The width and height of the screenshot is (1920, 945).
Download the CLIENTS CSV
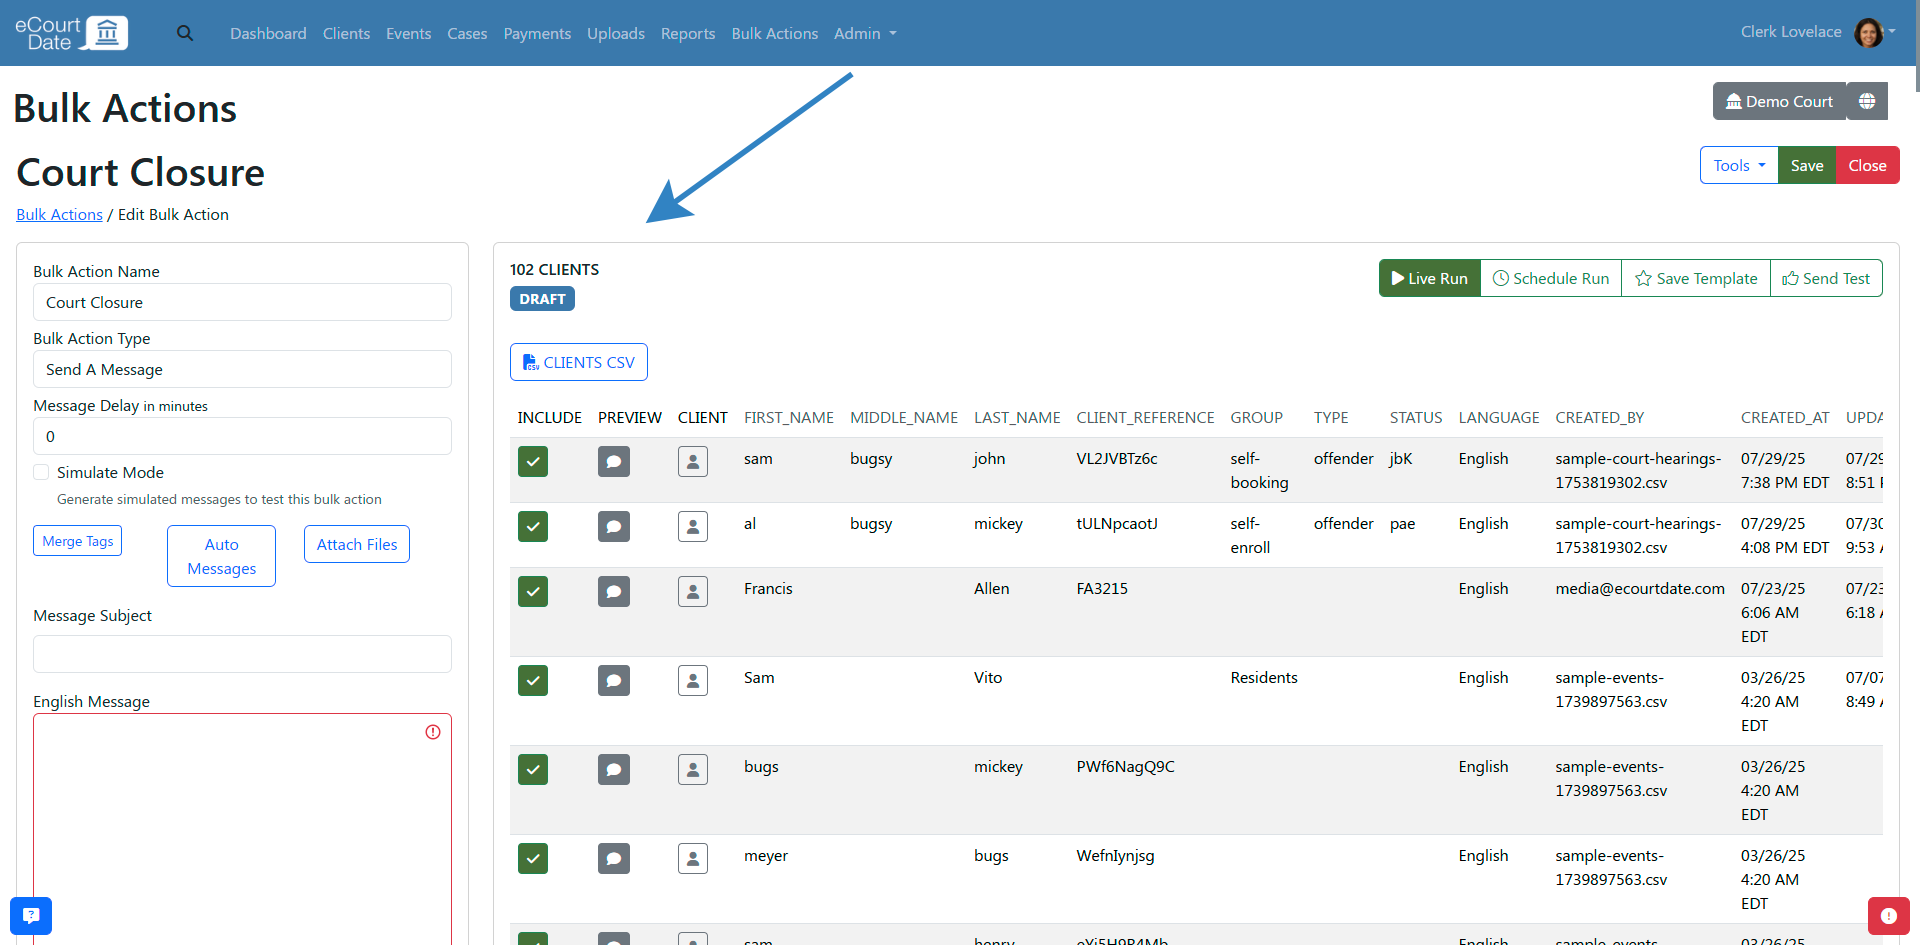[579, 362]
